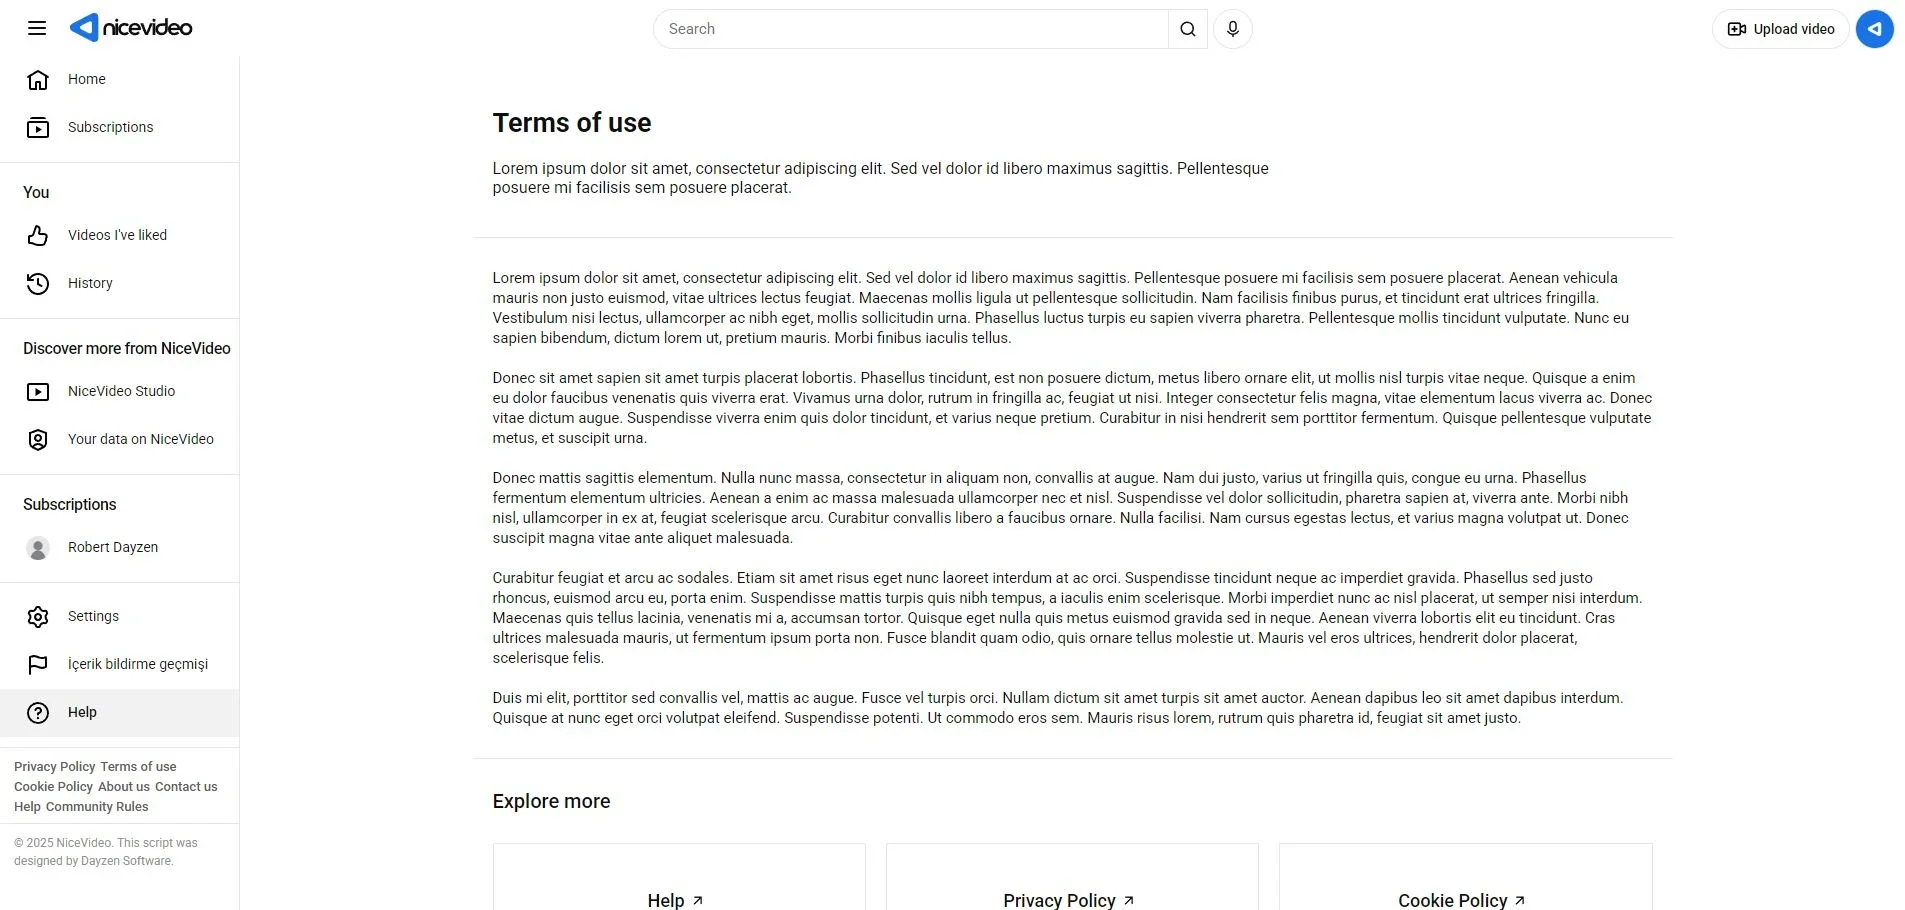The width and height of the screenshot is (1905, 910).
Task: Click the NiceVideo Studio play icon
Action: click(38, 392)
